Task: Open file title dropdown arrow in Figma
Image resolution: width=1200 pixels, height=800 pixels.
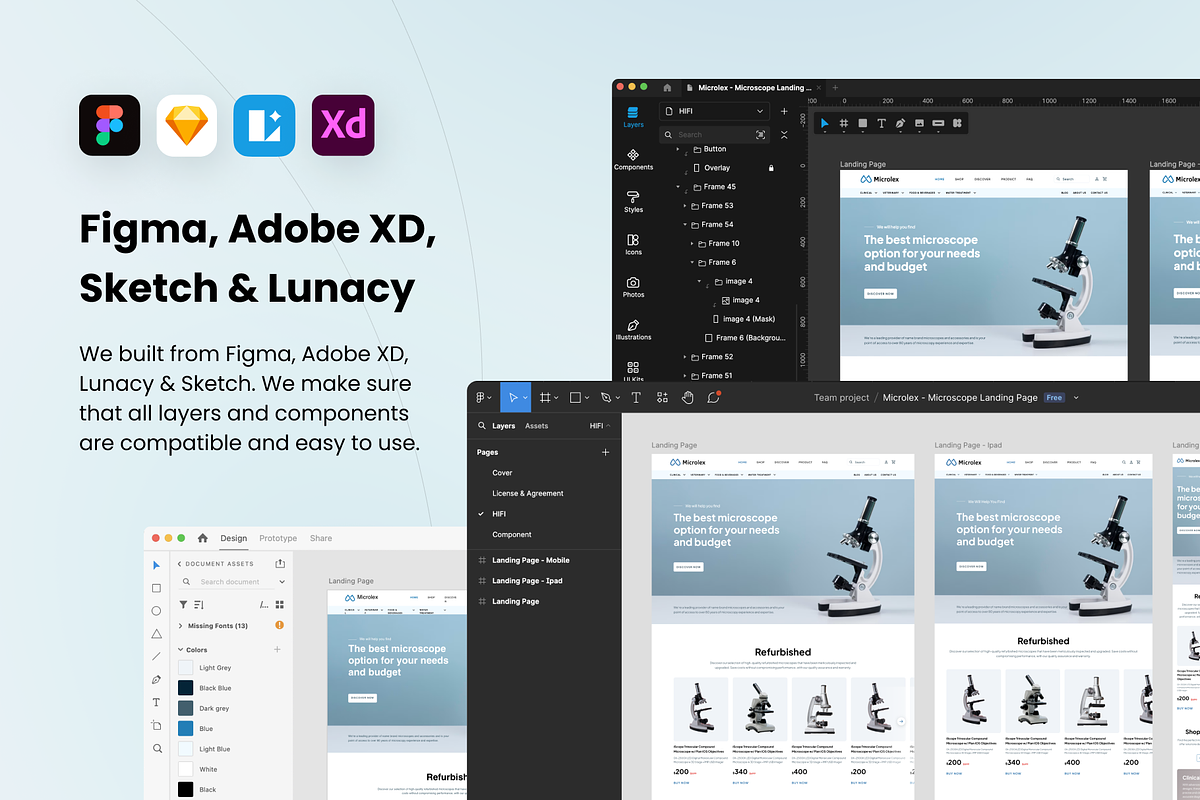Action: 1077,398
